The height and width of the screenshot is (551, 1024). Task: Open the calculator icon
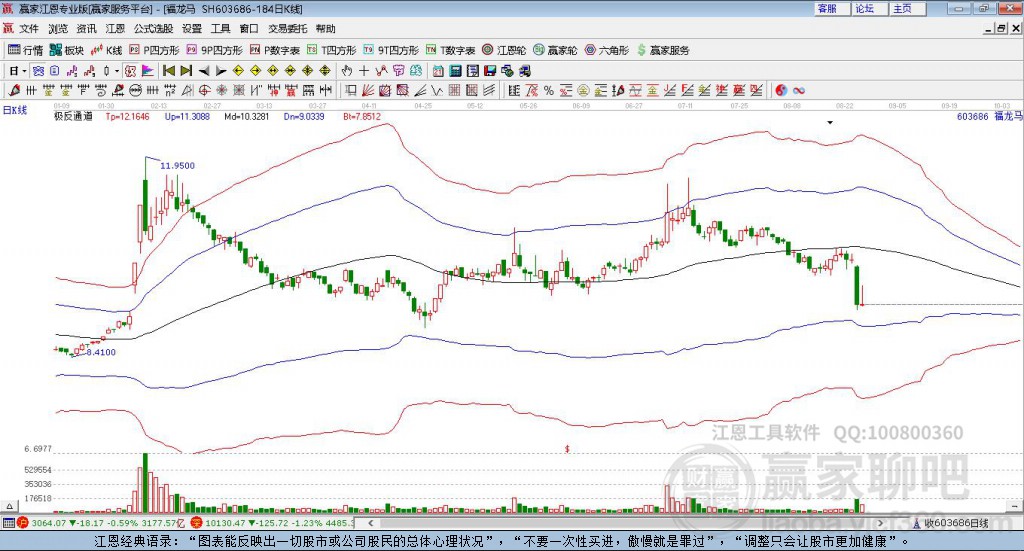[455, 71]
